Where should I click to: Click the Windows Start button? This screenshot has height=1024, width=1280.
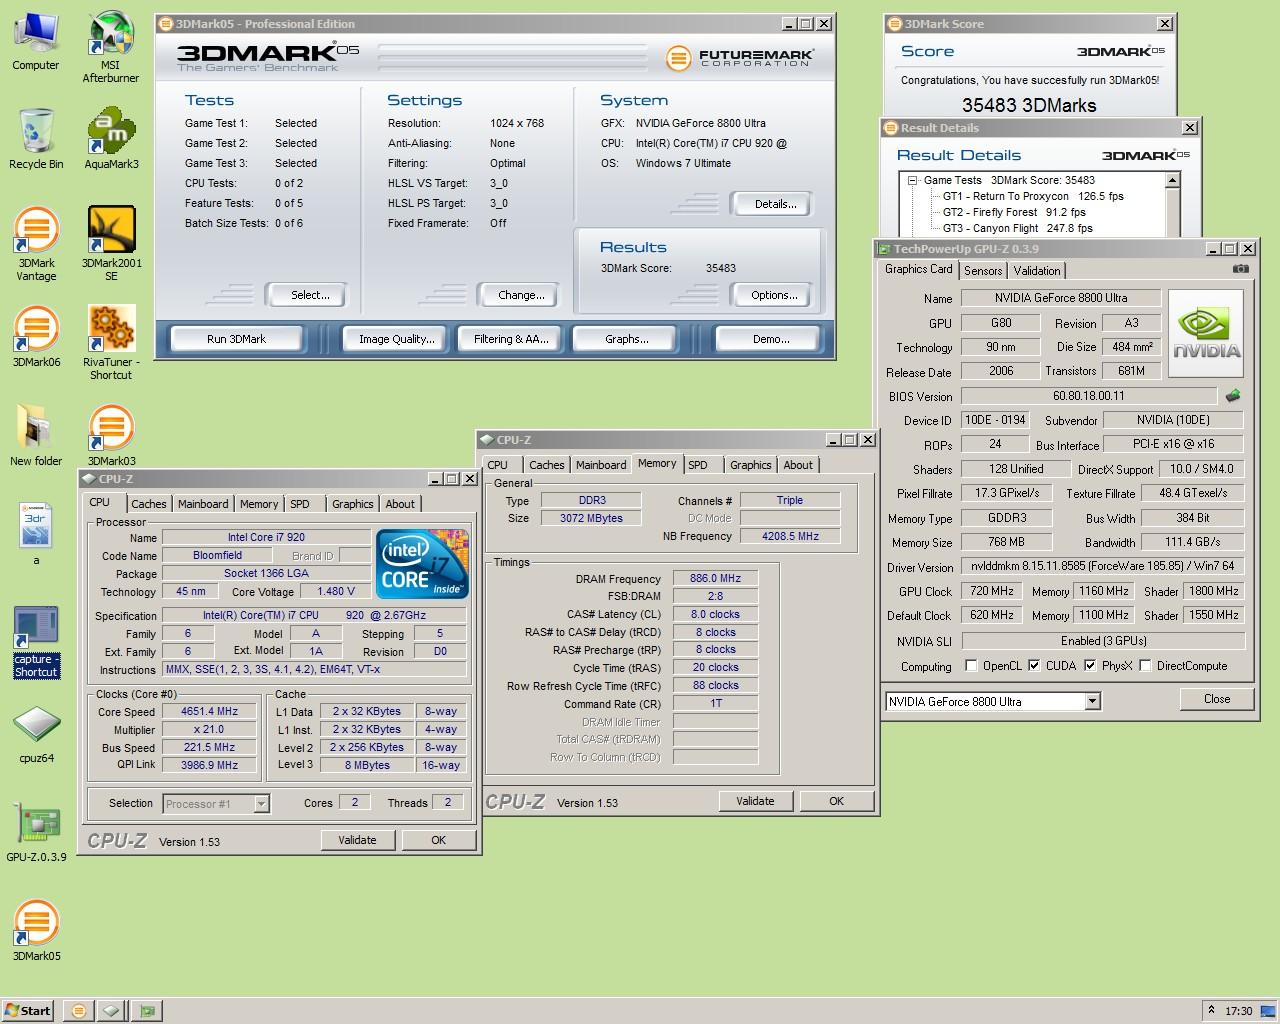(28, 1011)
